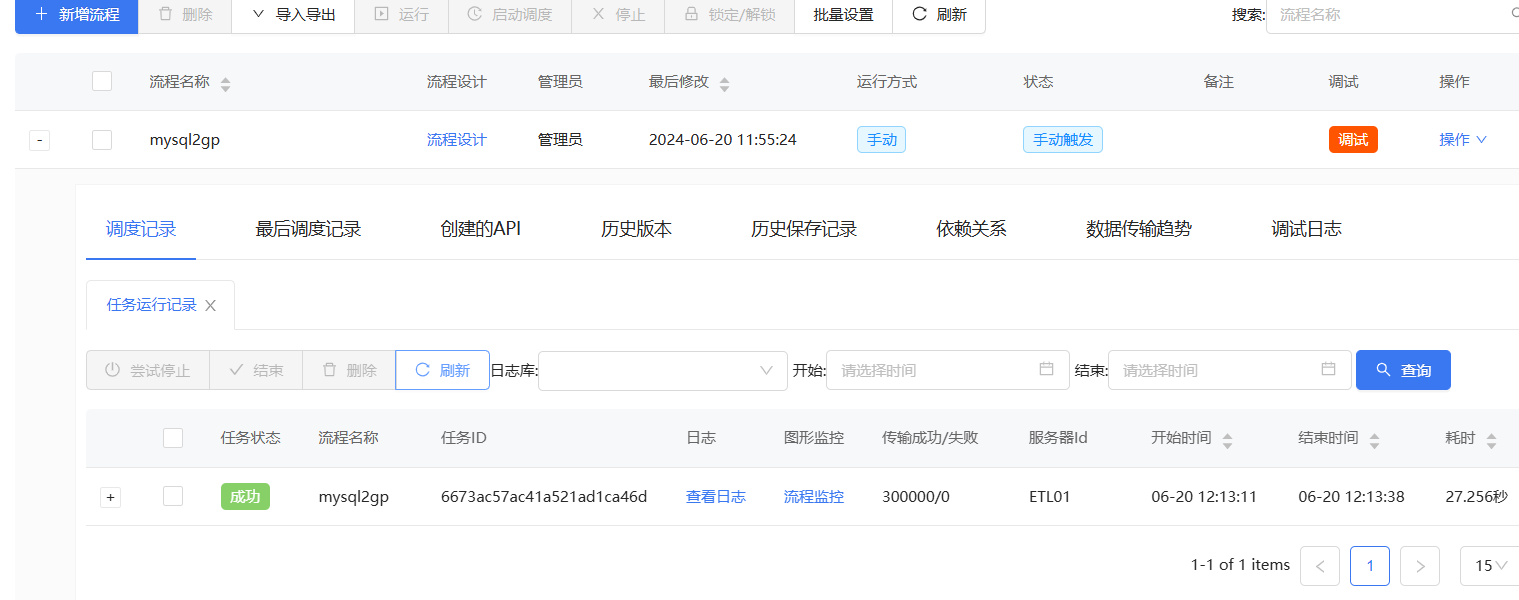Sort by 开始时间 column arrows
Screen dimensions: 1519x600
tap(1227, 440)
